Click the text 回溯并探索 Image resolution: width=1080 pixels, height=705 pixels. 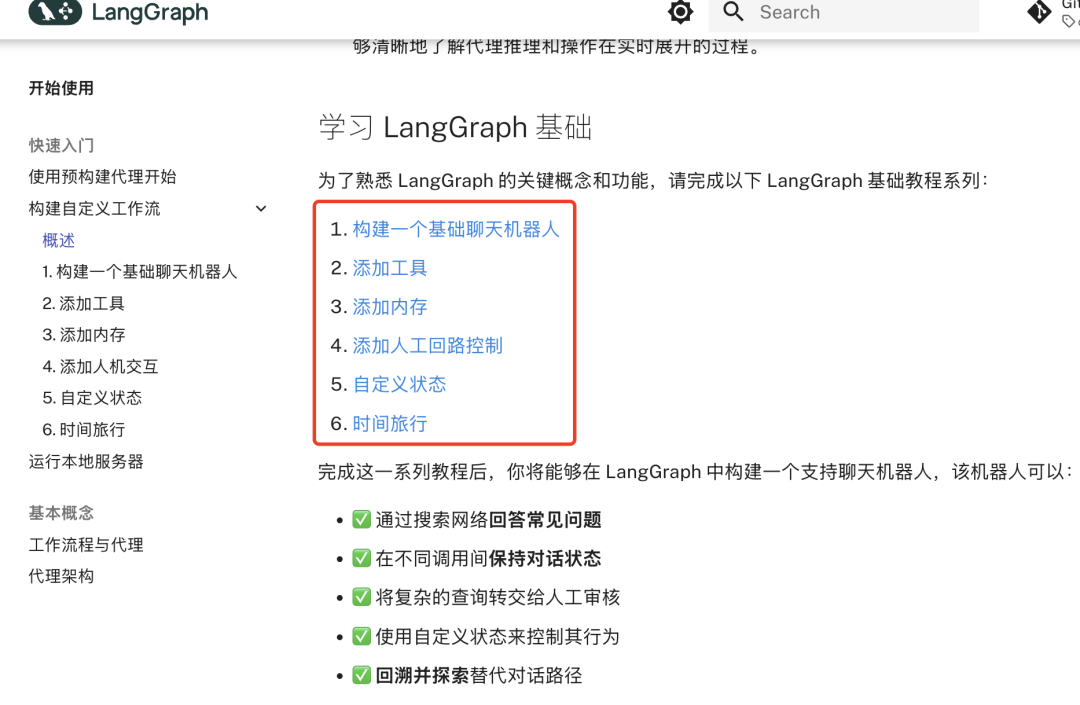pos(422,675)
